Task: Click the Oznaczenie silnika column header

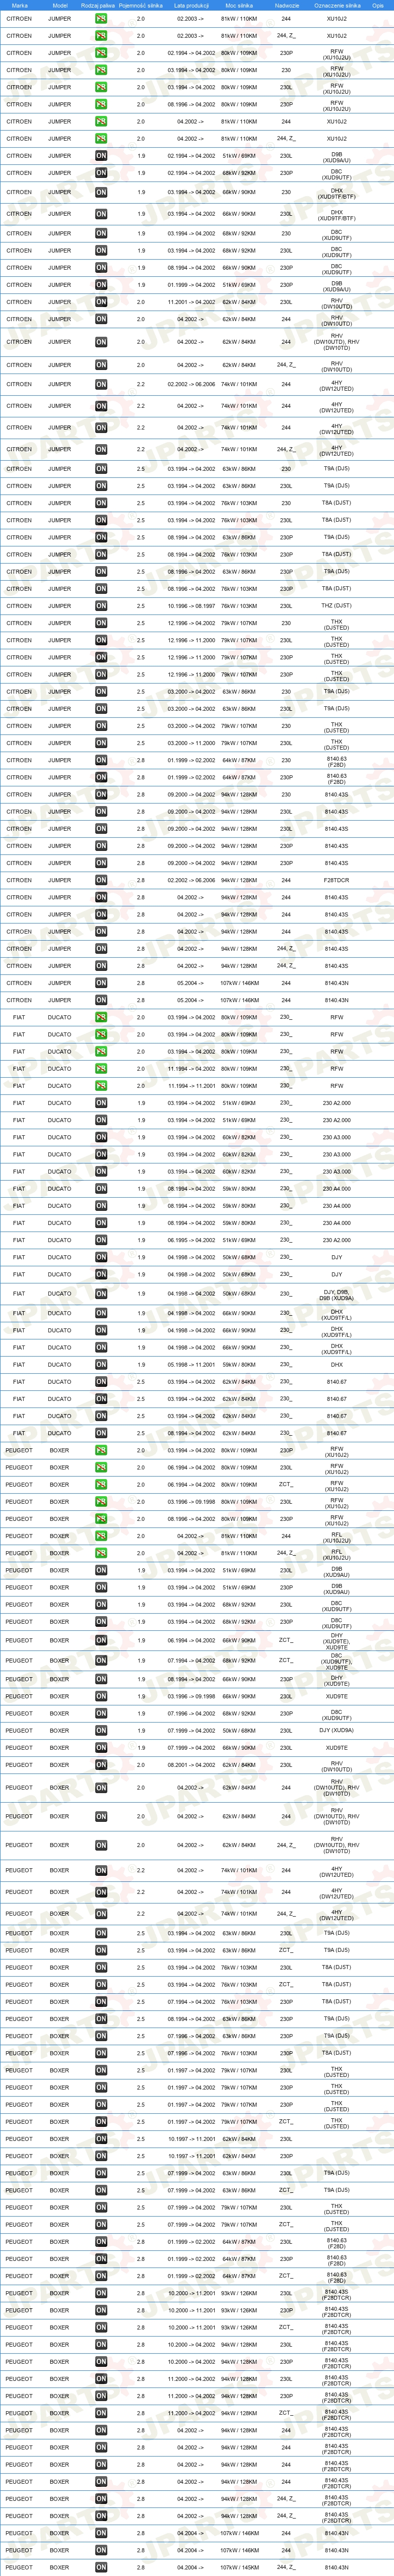Action: pos(337,5)
